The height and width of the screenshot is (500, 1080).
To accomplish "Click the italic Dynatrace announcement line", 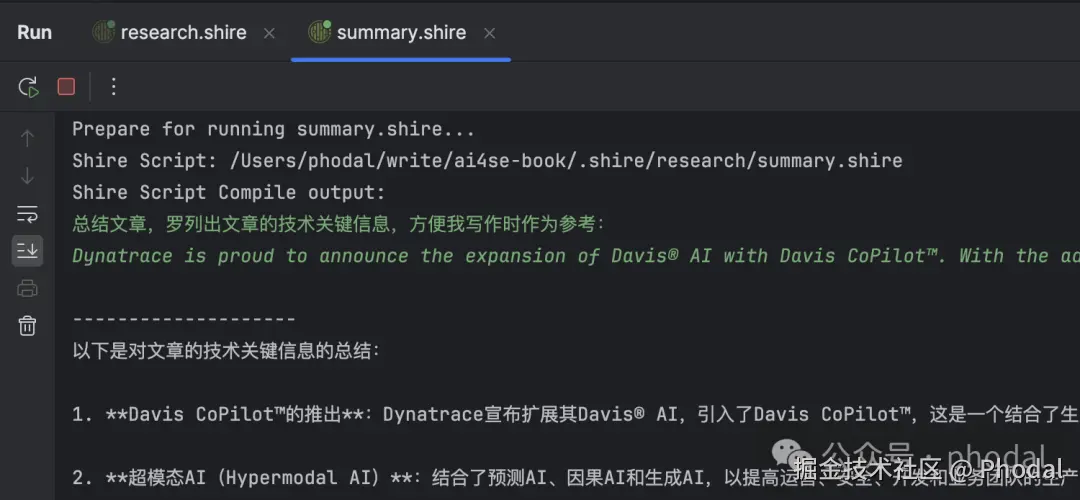I will click(576, 256).
